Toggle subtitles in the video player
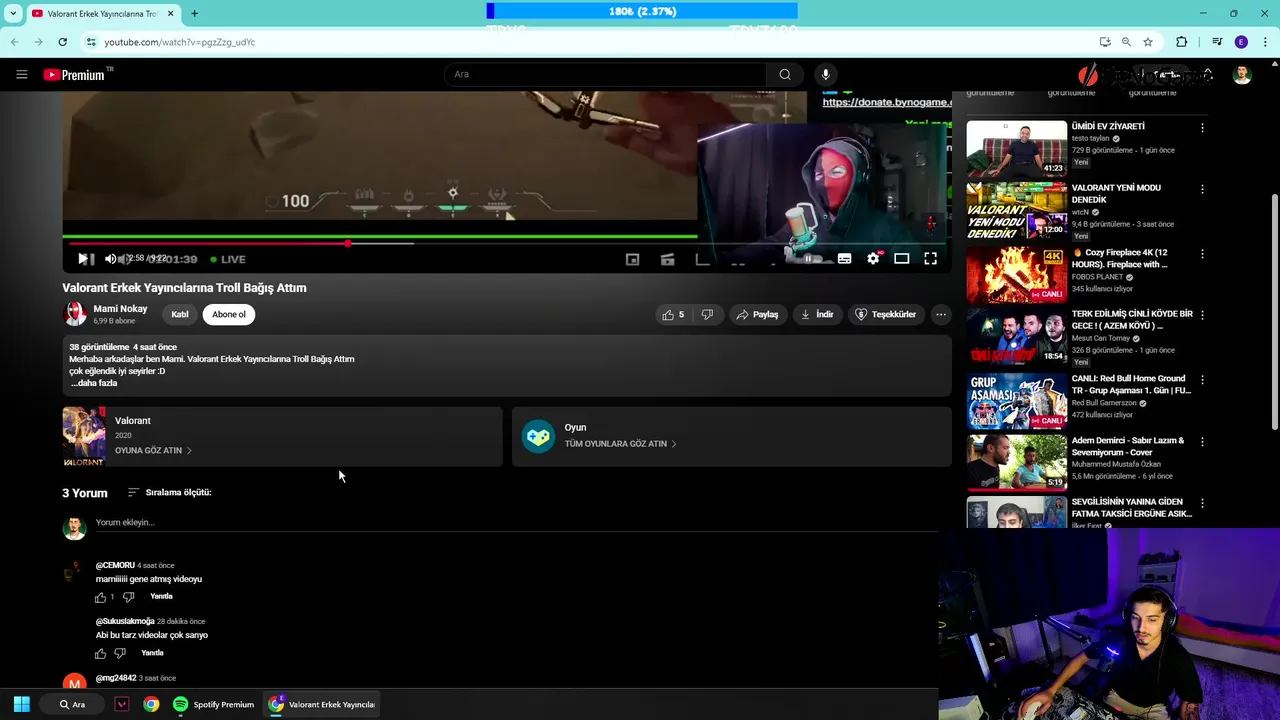This screenshot has width=1280, height=720. [x=844, y=259]
